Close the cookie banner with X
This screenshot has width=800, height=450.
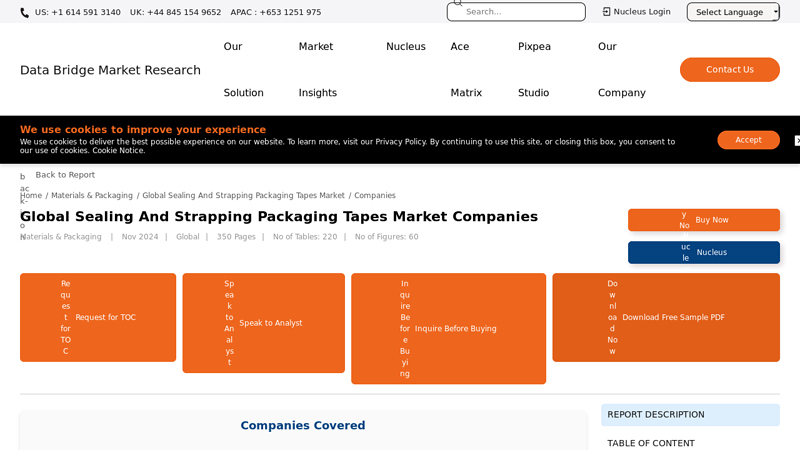pos(797,140)
